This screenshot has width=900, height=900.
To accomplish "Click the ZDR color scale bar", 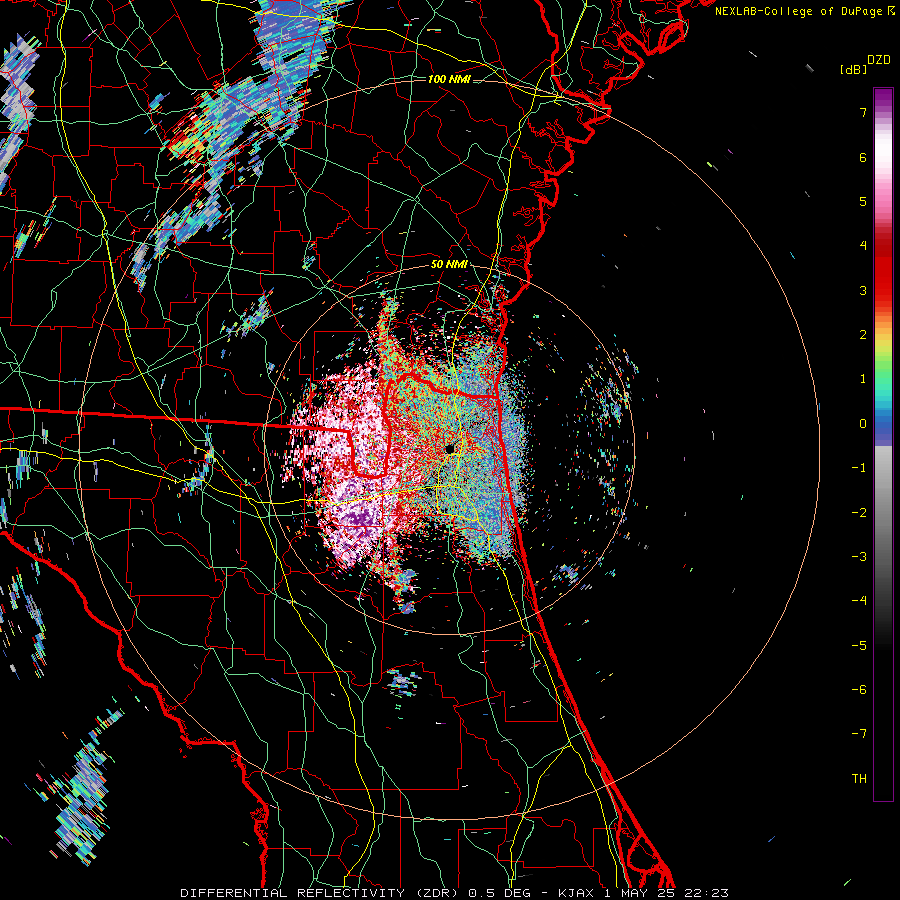I will point(883,444).
